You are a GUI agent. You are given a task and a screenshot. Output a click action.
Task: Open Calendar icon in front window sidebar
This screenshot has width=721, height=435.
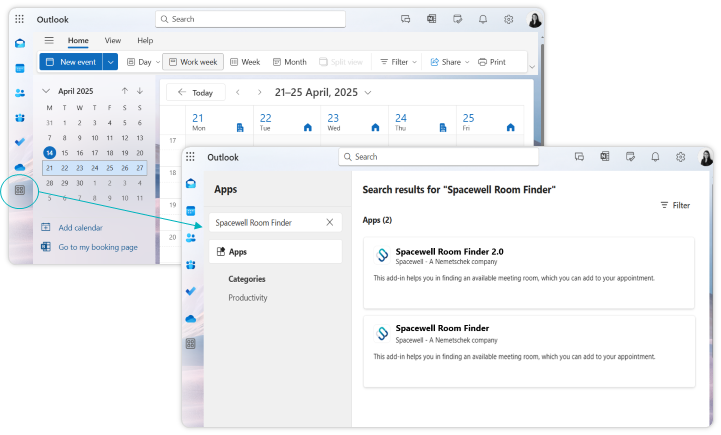pos(191,211)
